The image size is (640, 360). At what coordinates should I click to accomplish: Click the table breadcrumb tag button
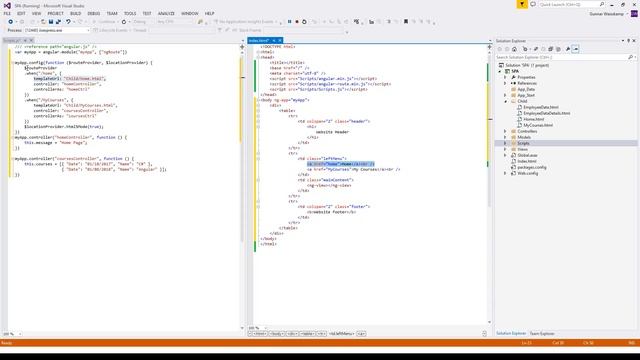(307, 334)
